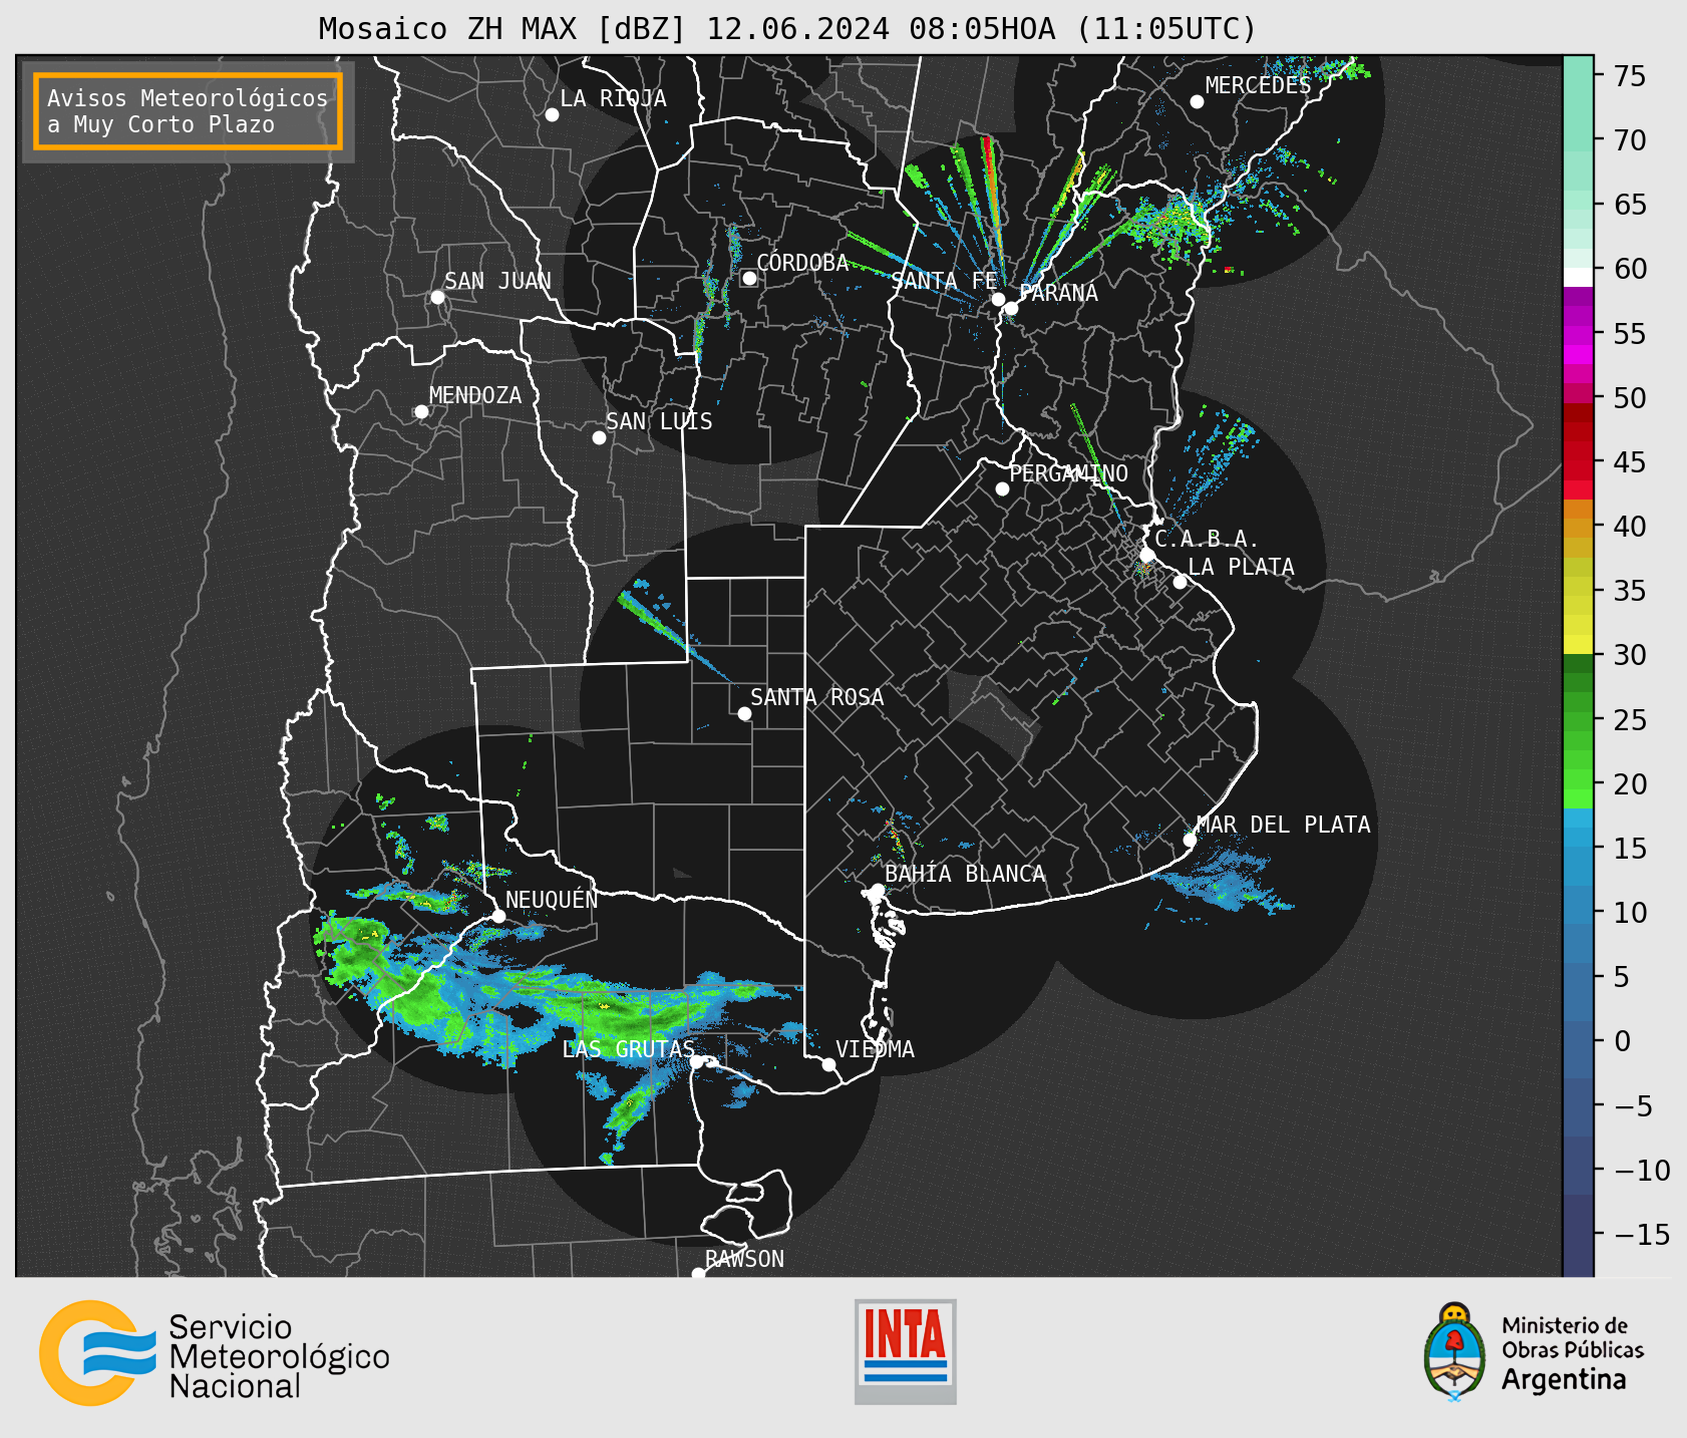The width and height of the screenshot is (1687, 1438).
Task: Click the C.A.B.A. city marker dot
Action: click(1147, 555)
